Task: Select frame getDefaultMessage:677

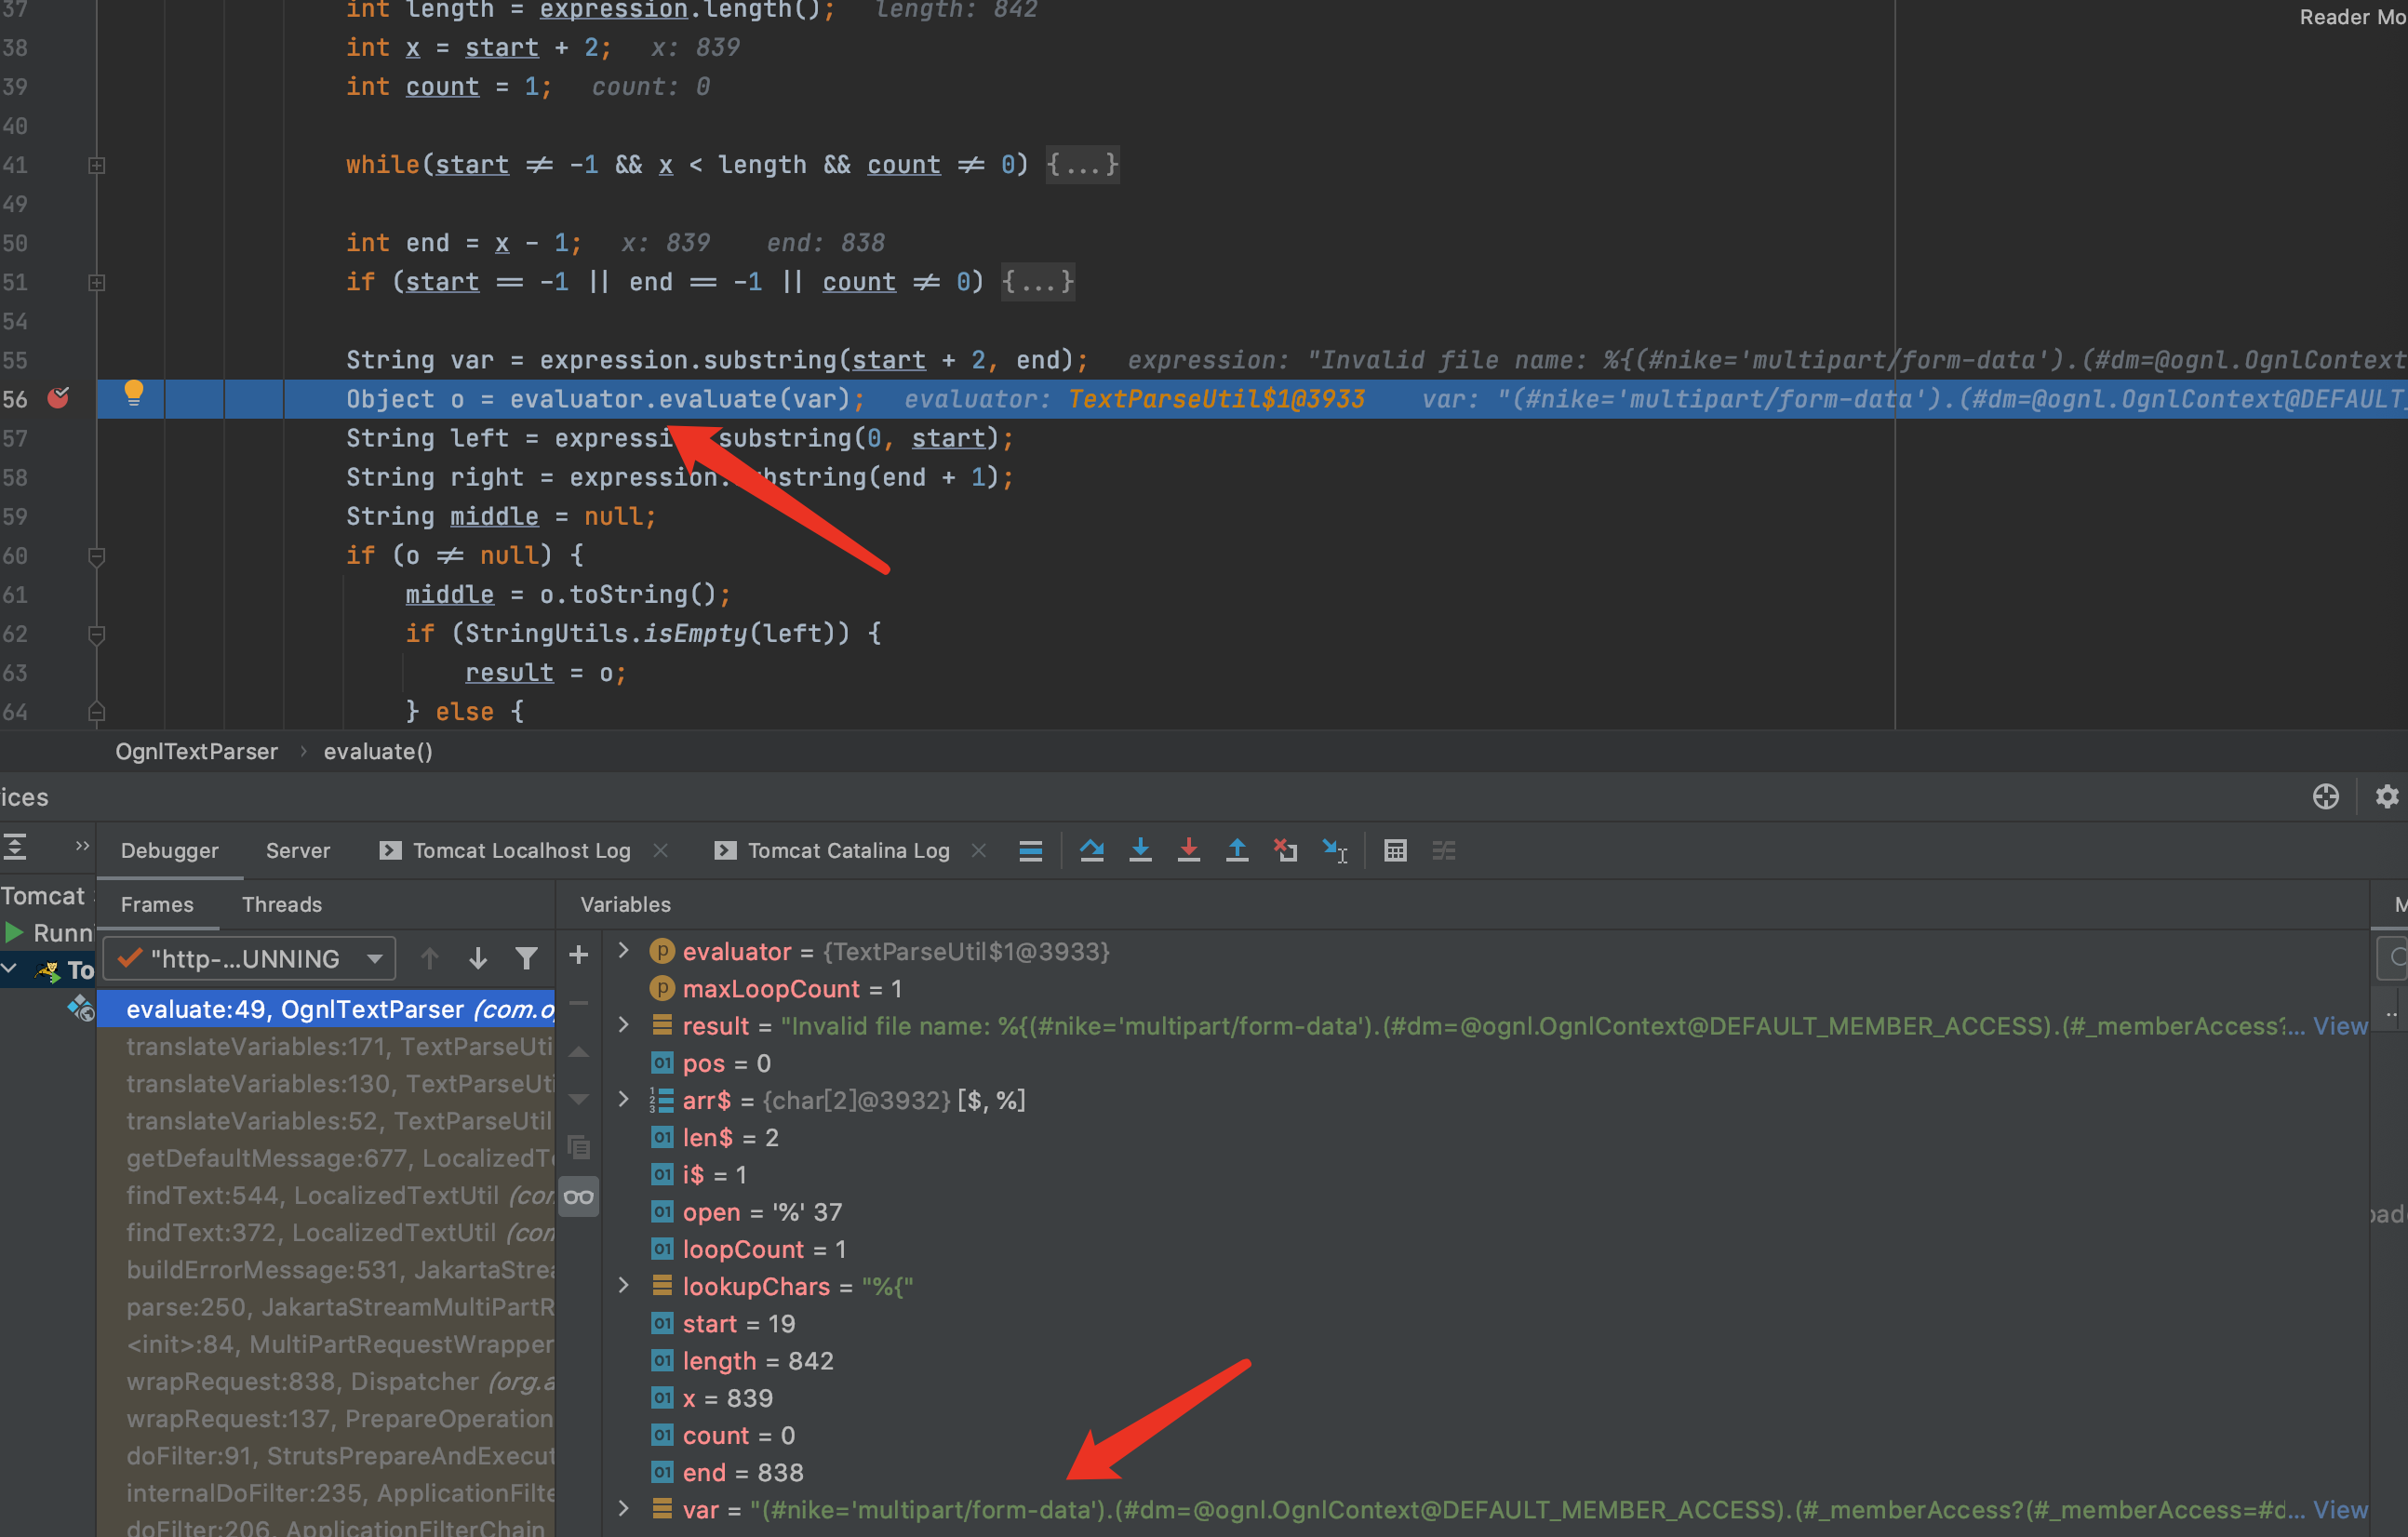Action: tap(326, 1158)
